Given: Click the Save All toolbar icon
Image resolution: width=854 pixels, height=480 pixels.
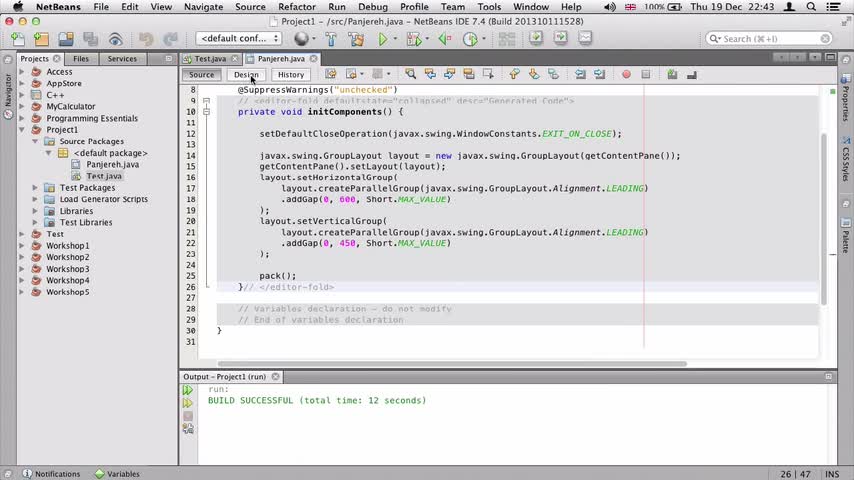Looking at the screenshot, I should click(x=90, y=39).
